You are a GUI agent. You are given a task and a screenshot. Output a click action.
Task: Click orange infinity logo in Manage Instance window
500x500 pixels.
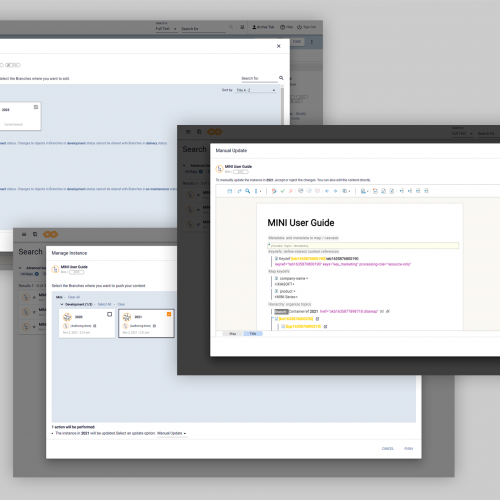tap(51, 234)
